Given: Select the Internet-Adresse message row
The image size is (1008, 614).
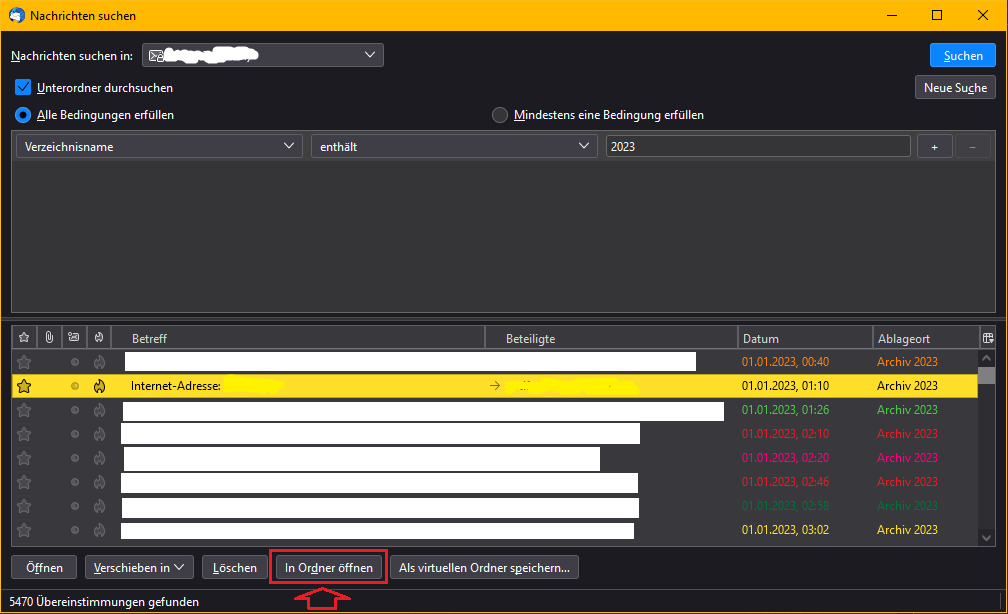Looking at the screenshot, I should 495,386.
